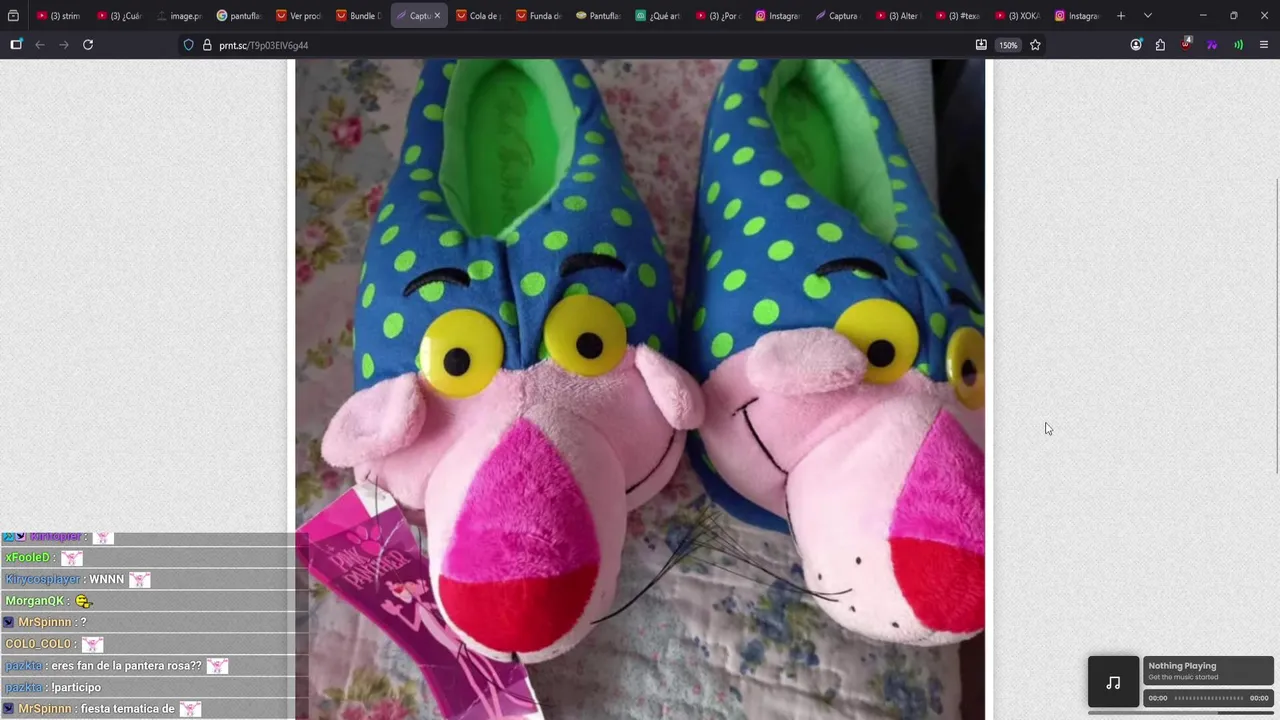Click chat message '!participo' from pazkta
This screenshot has width=1280, height=720.
[x=76, y=687]
